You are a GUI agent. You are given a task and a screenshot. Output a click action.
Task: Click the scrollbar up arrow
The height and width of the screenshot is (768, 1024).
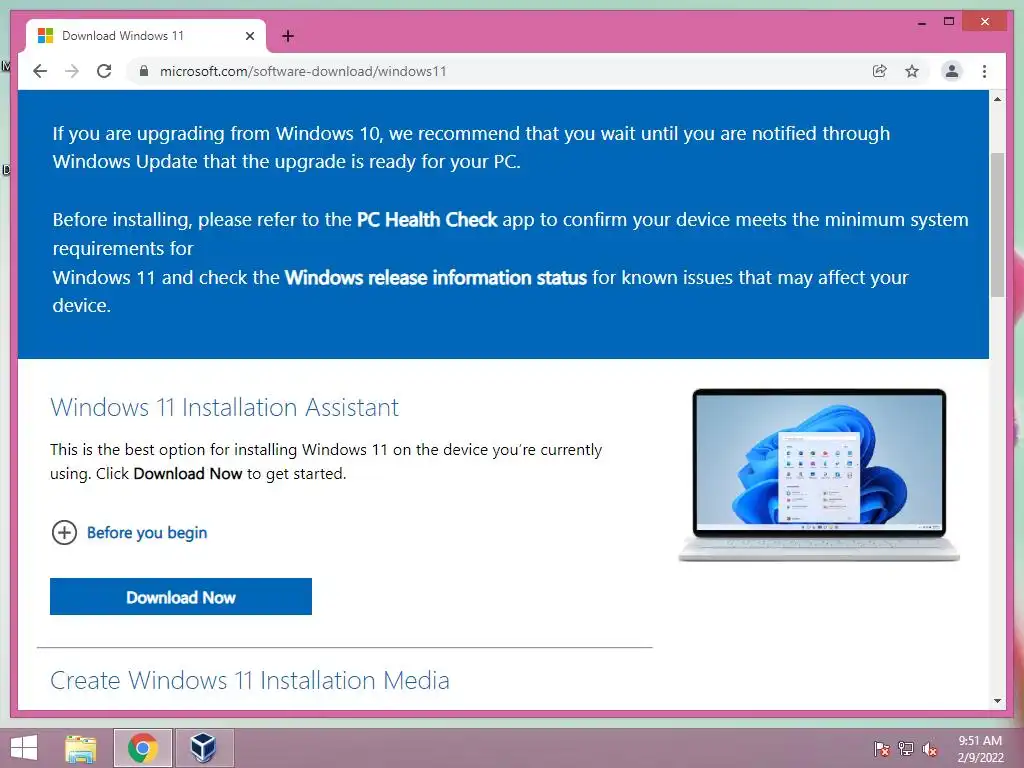997,99
